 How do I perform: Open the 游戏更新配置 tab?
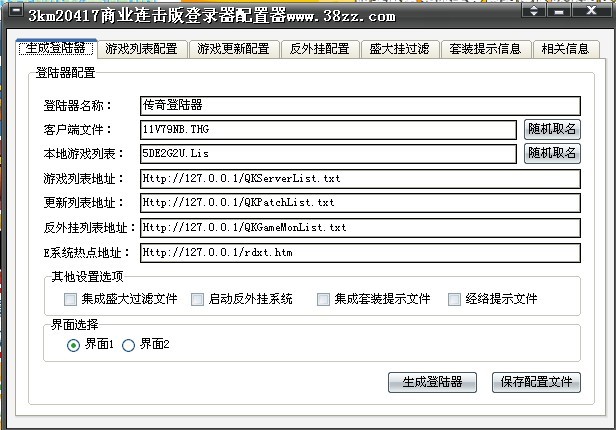[x=233, y=49]
